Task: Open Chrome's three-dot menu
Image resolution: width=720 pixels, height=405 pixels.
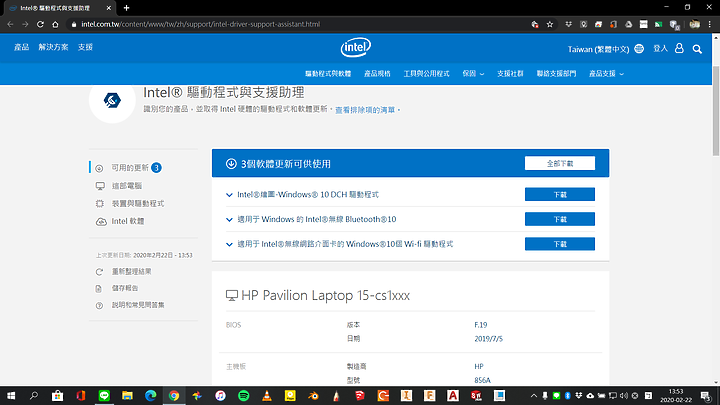Action: tap(709, 24)
